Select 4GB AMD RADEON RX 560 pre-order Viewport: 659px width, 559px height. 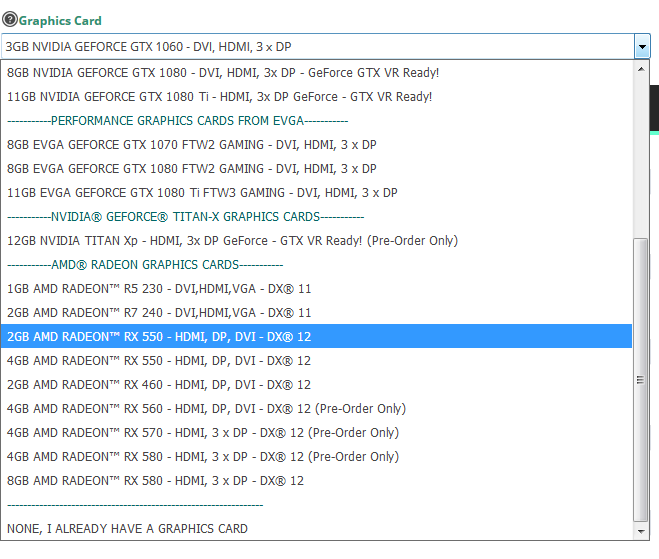[x=316, y=409]
